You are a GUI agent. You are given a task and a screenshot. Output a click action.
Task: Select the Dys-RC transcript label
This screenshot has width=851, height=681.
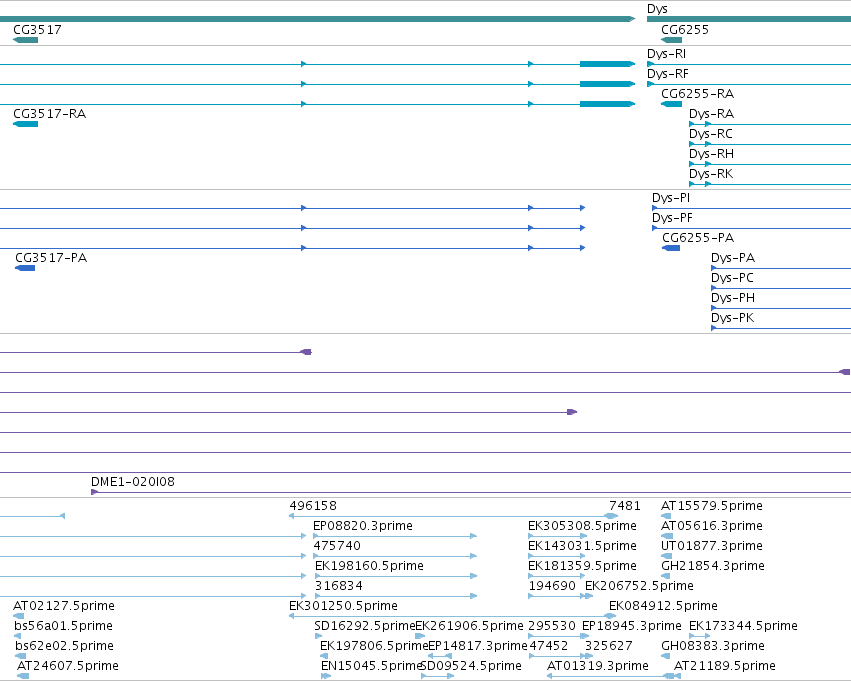coord(711,134)
